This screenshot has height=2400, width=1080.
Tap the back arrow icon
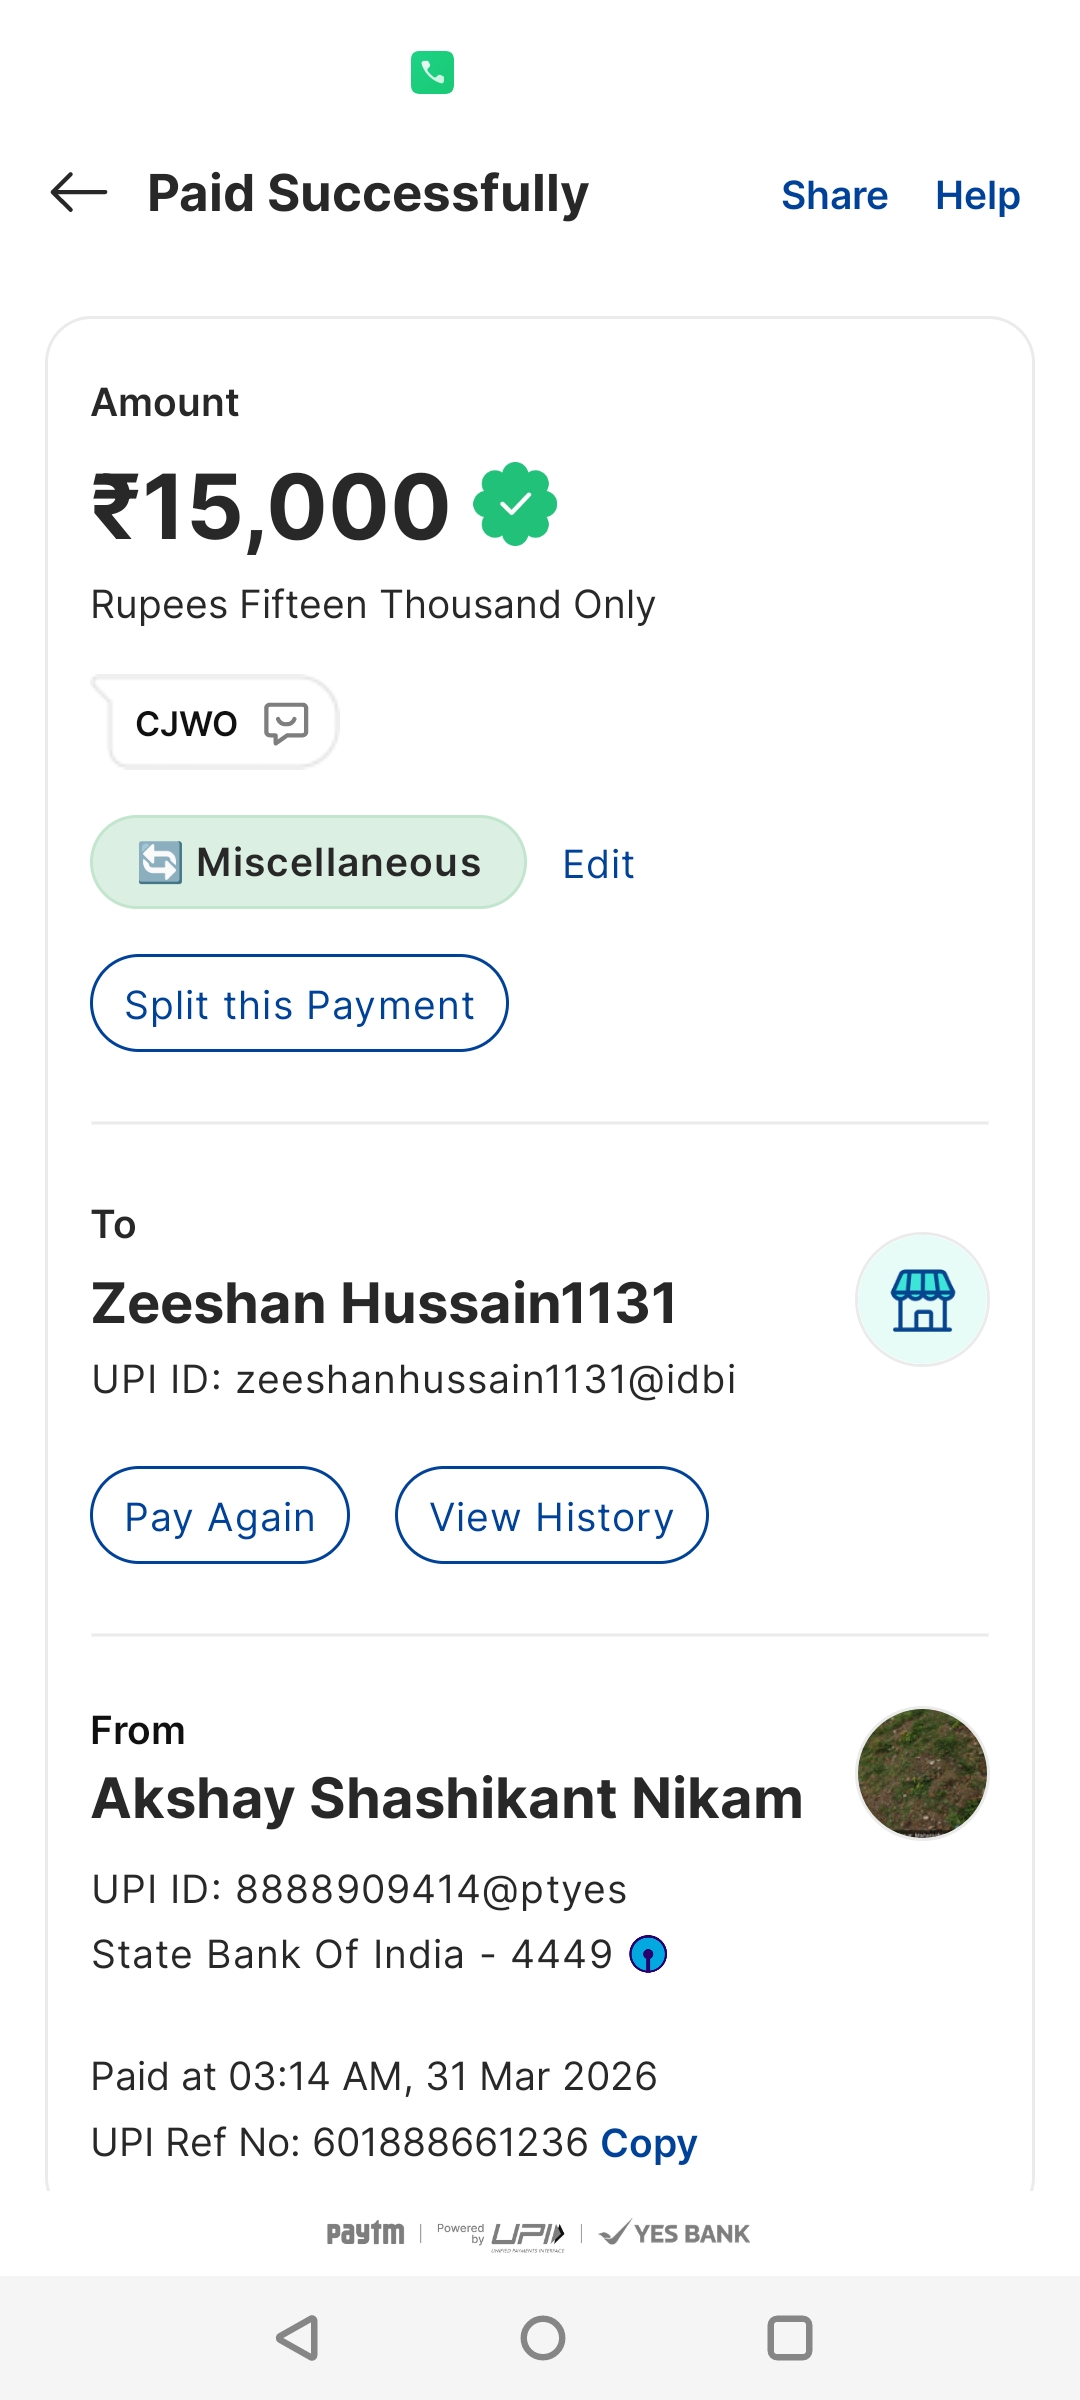(x=79, y=193)
